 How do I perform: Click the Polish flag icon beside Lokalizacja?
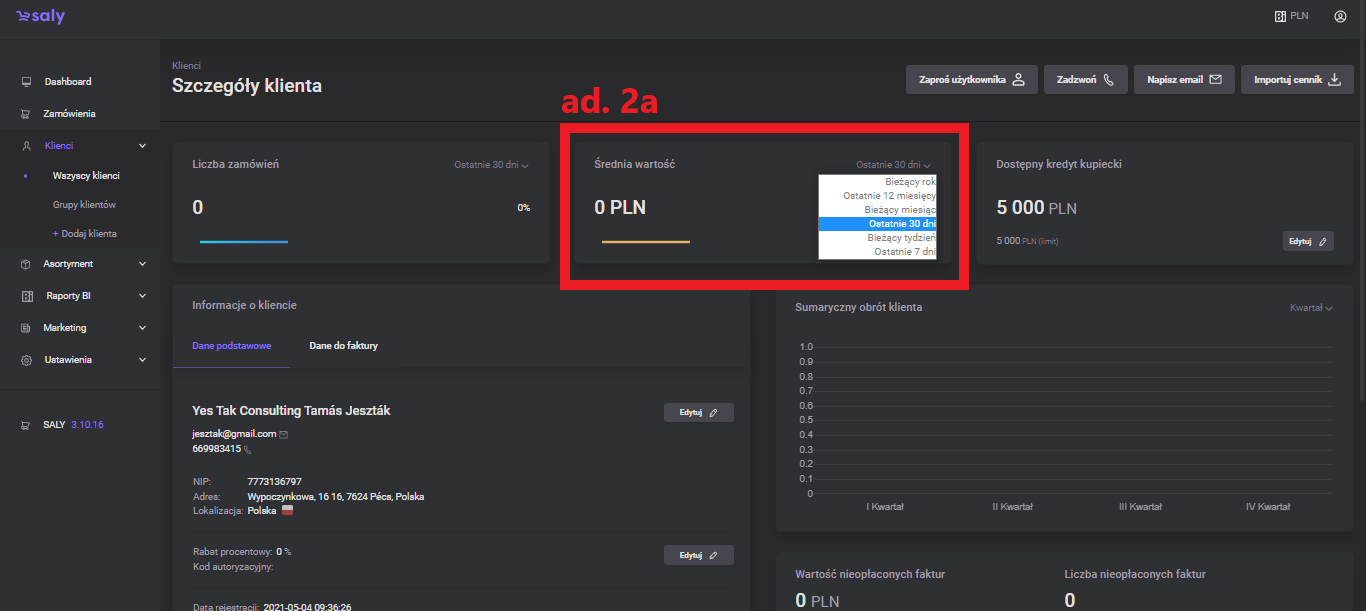[x=287, y=510]
